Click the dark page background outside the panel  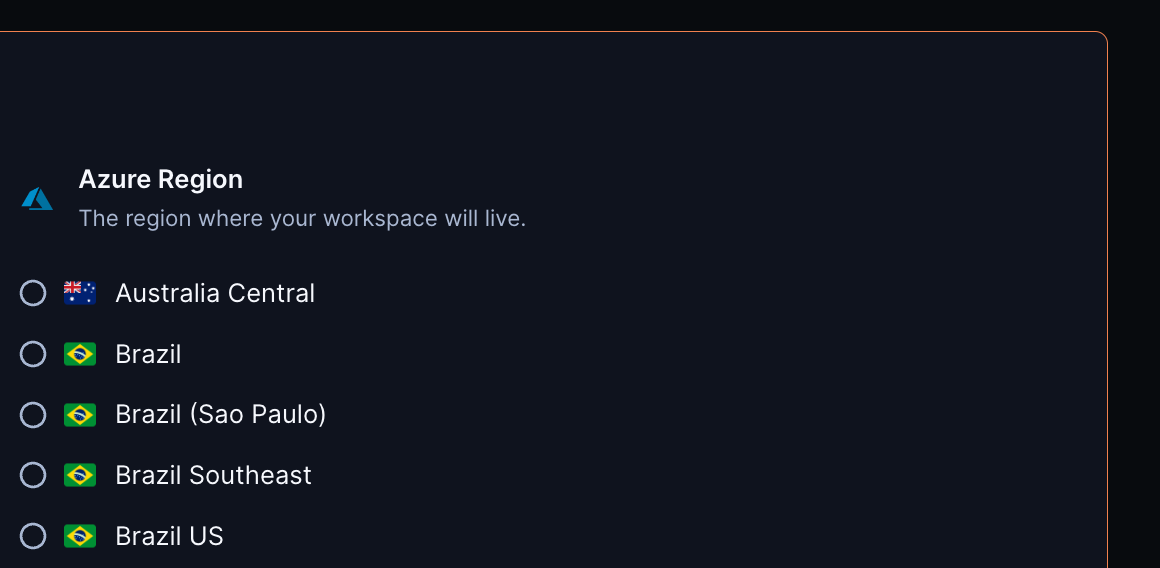click(1135, 300)
